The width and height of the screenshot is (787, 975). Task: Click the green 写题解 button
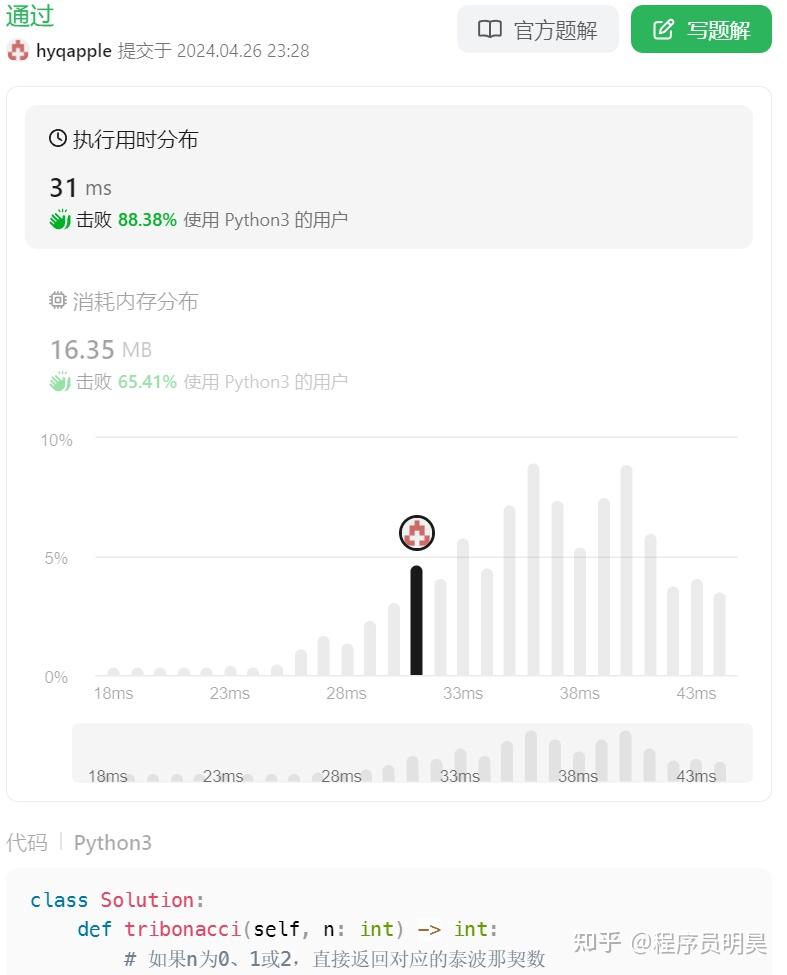pos(700,29)
